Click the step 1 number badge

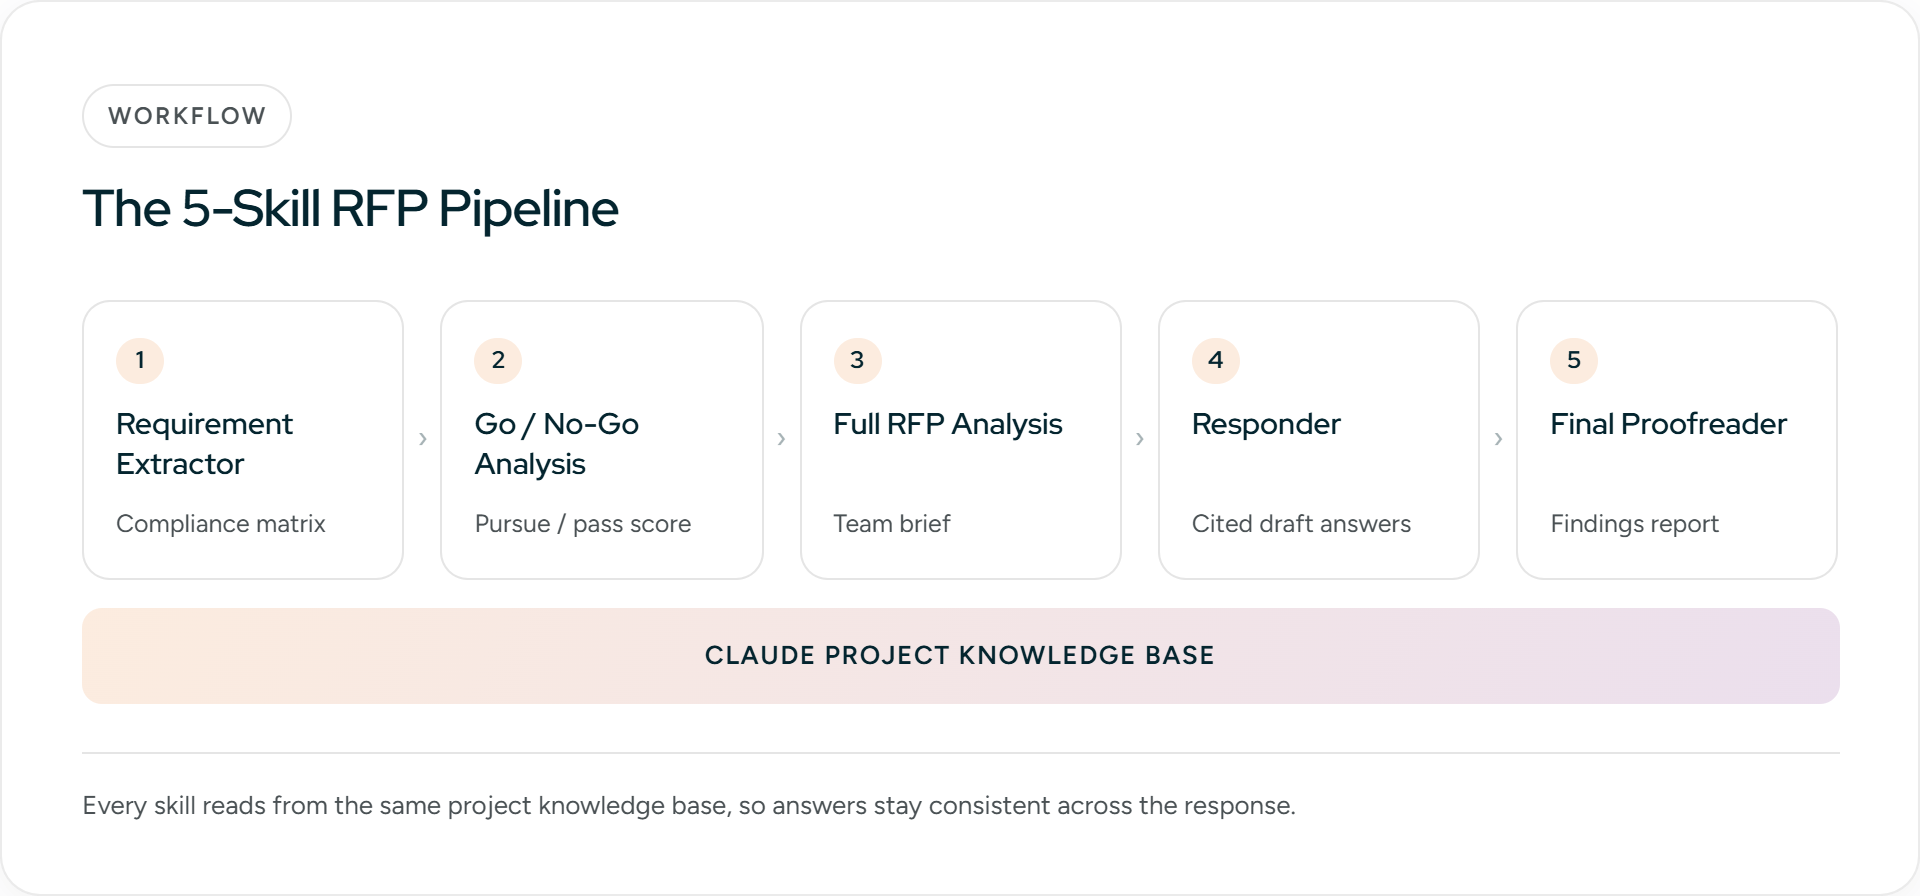pos(140,360)
